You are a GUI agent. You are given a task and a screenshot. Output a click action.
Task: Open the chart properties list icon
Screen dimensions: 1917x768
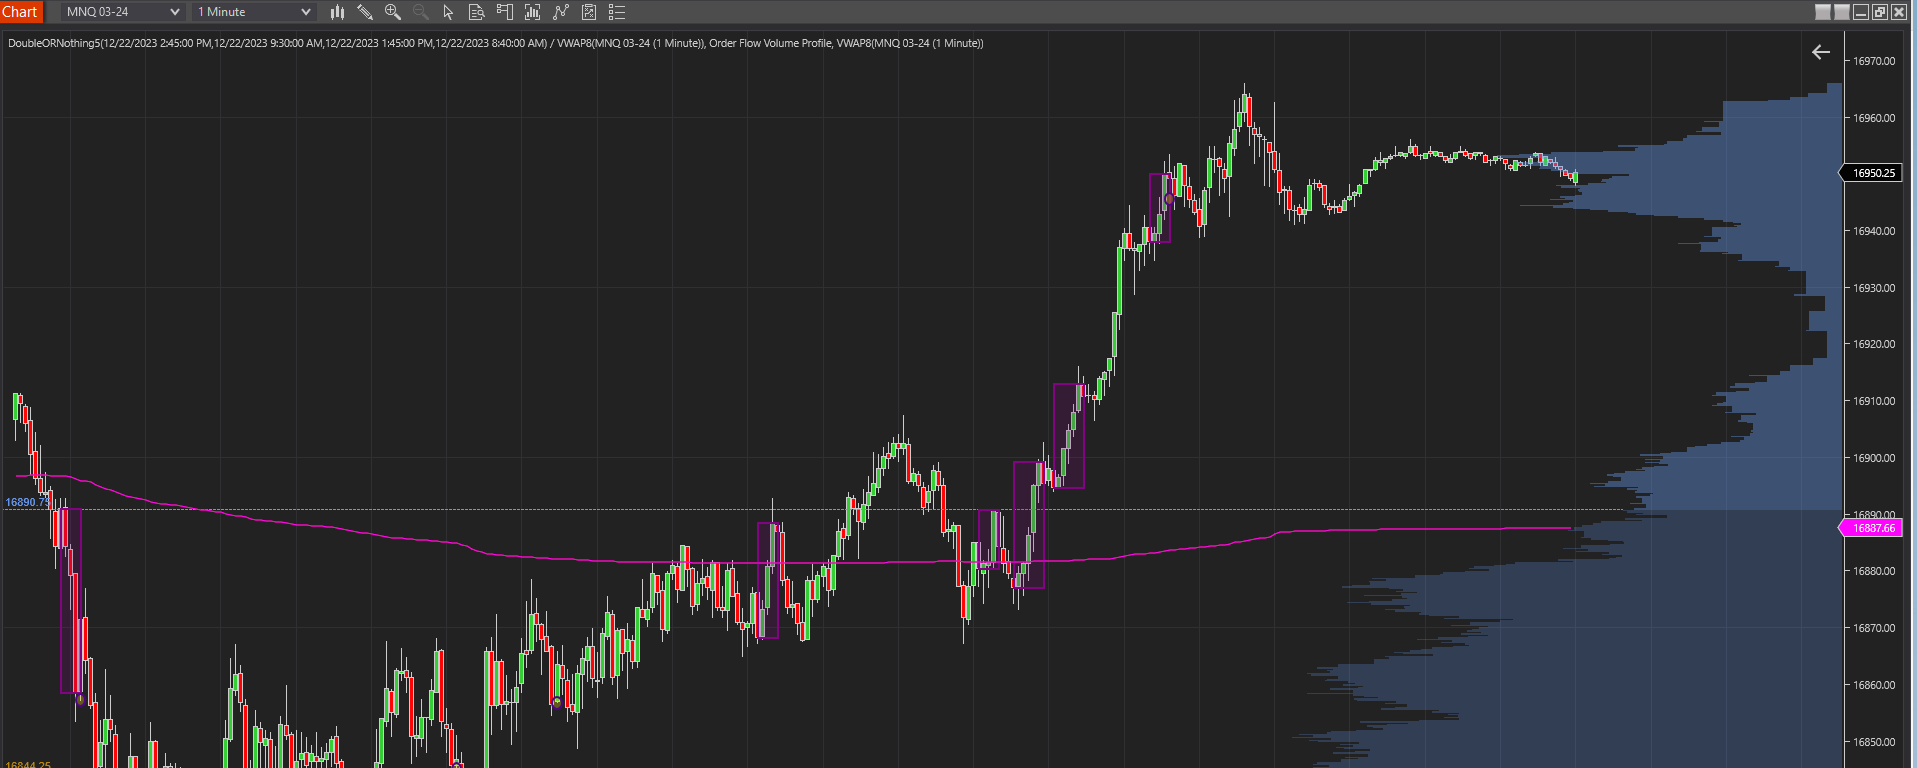(617, 12)
